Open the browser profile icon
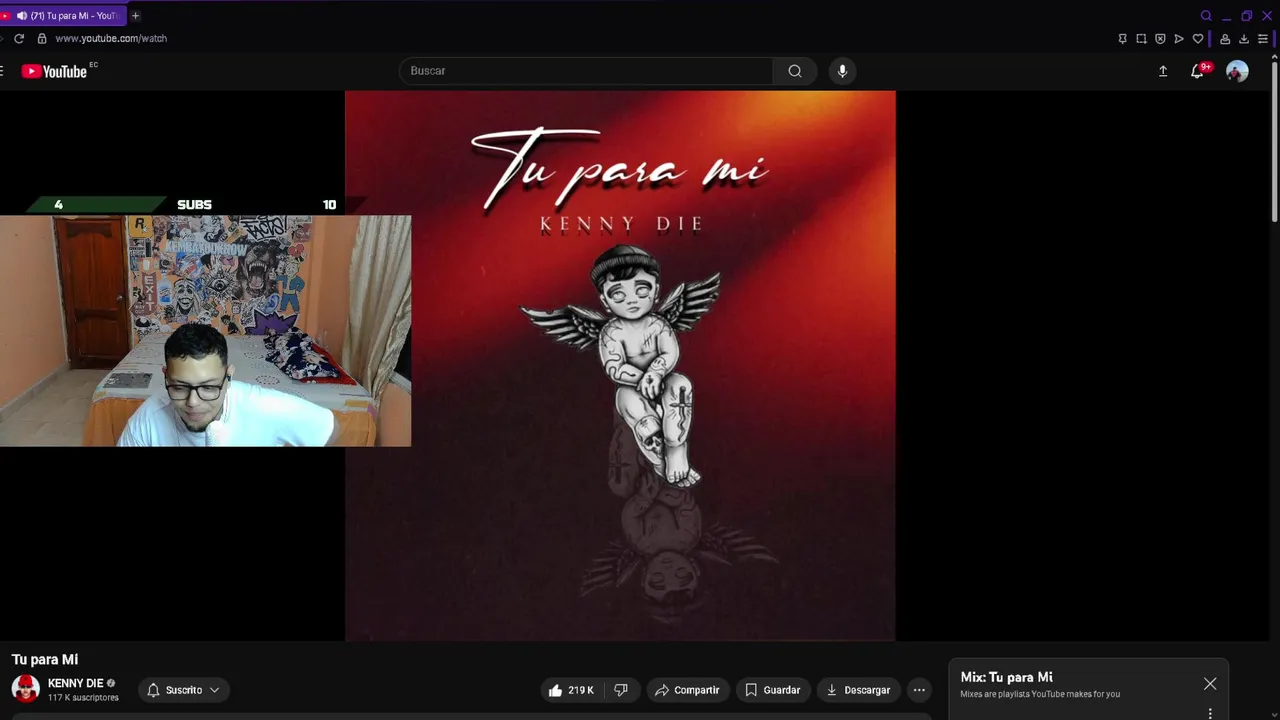Viewport: 1280px width, 720px height. pyautogui.click(x=1225, y=39)
